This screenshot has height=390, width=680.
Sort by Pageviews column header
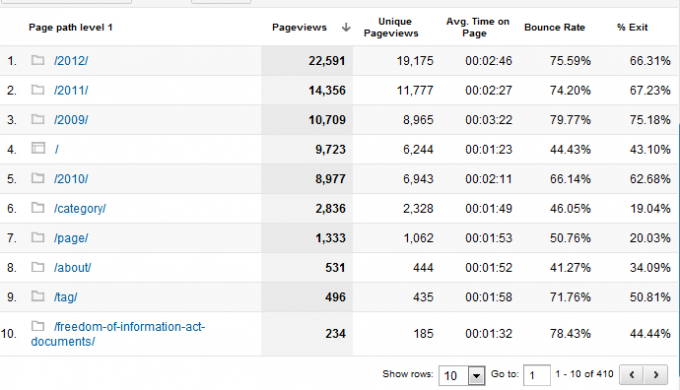pos(299,27)
